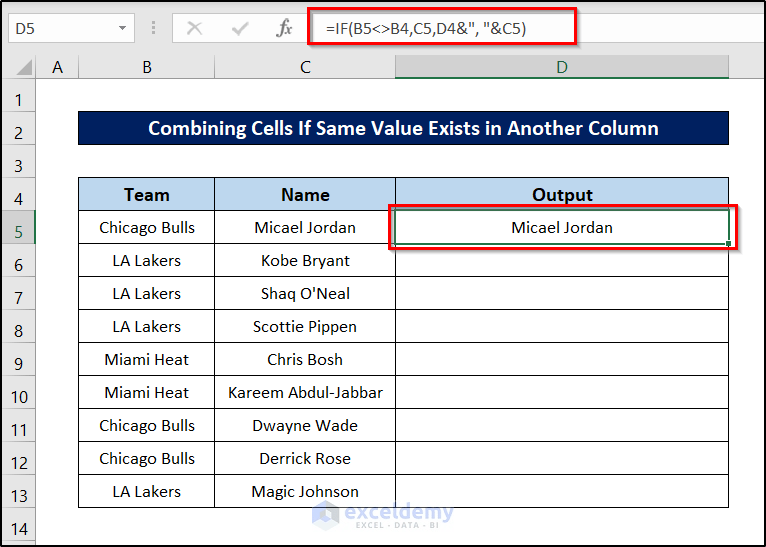This screenshot has width=766, height=547.
Task: Select the 'LA Lakers' cell in row 6
Action: coord(147,260)
